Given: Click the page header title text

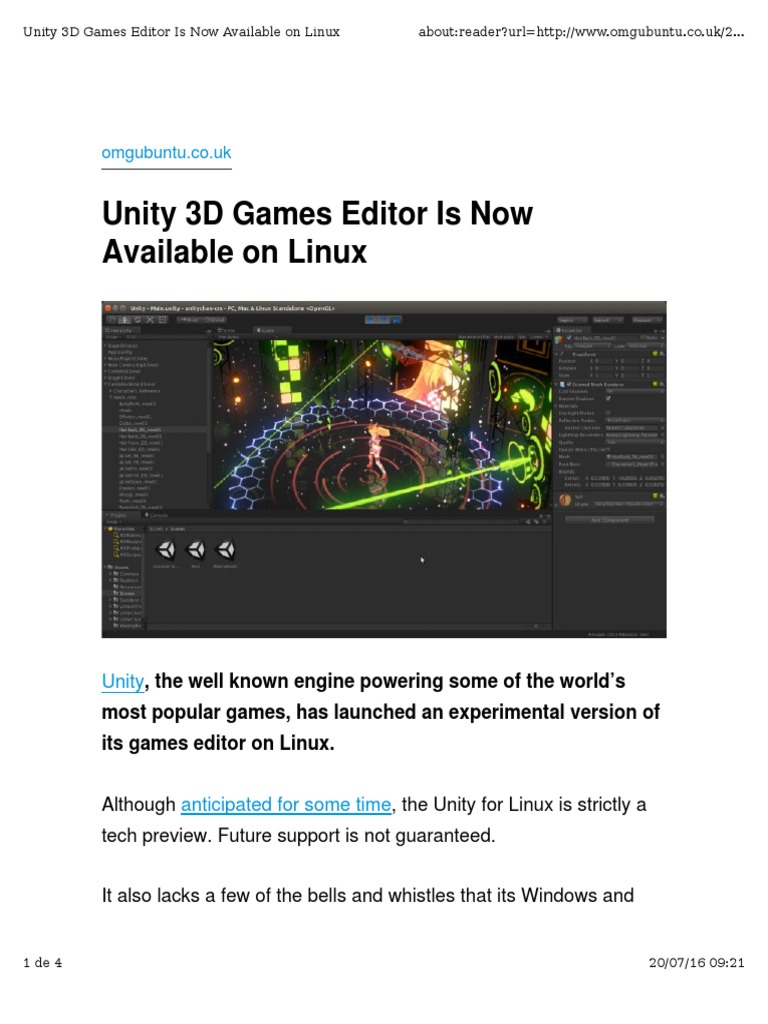Looking at the screenshot, I should 181,31.
